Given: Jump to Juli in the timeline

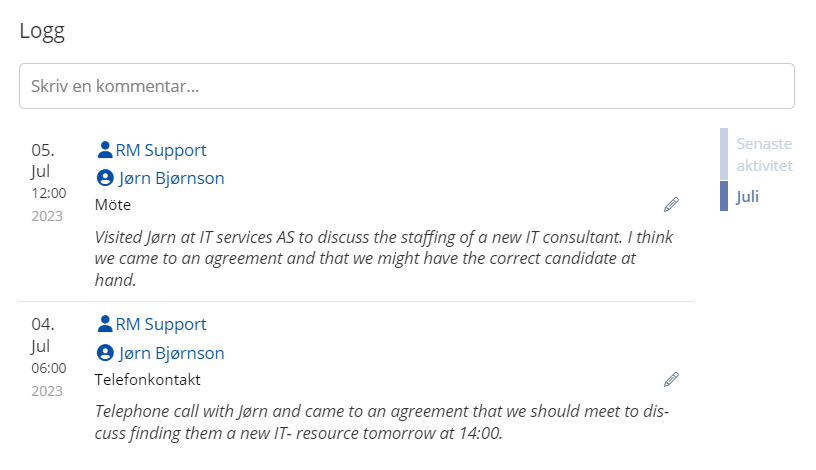Looking at the screenshot, I should [x=748, y=197].
